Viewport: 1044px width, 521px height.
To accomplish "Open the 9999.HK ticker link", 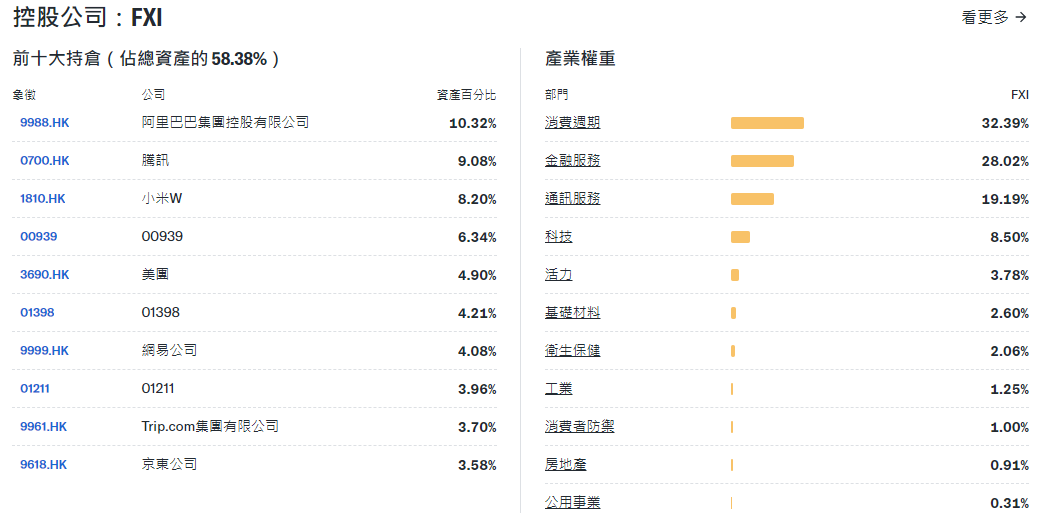I will point(45,351).
